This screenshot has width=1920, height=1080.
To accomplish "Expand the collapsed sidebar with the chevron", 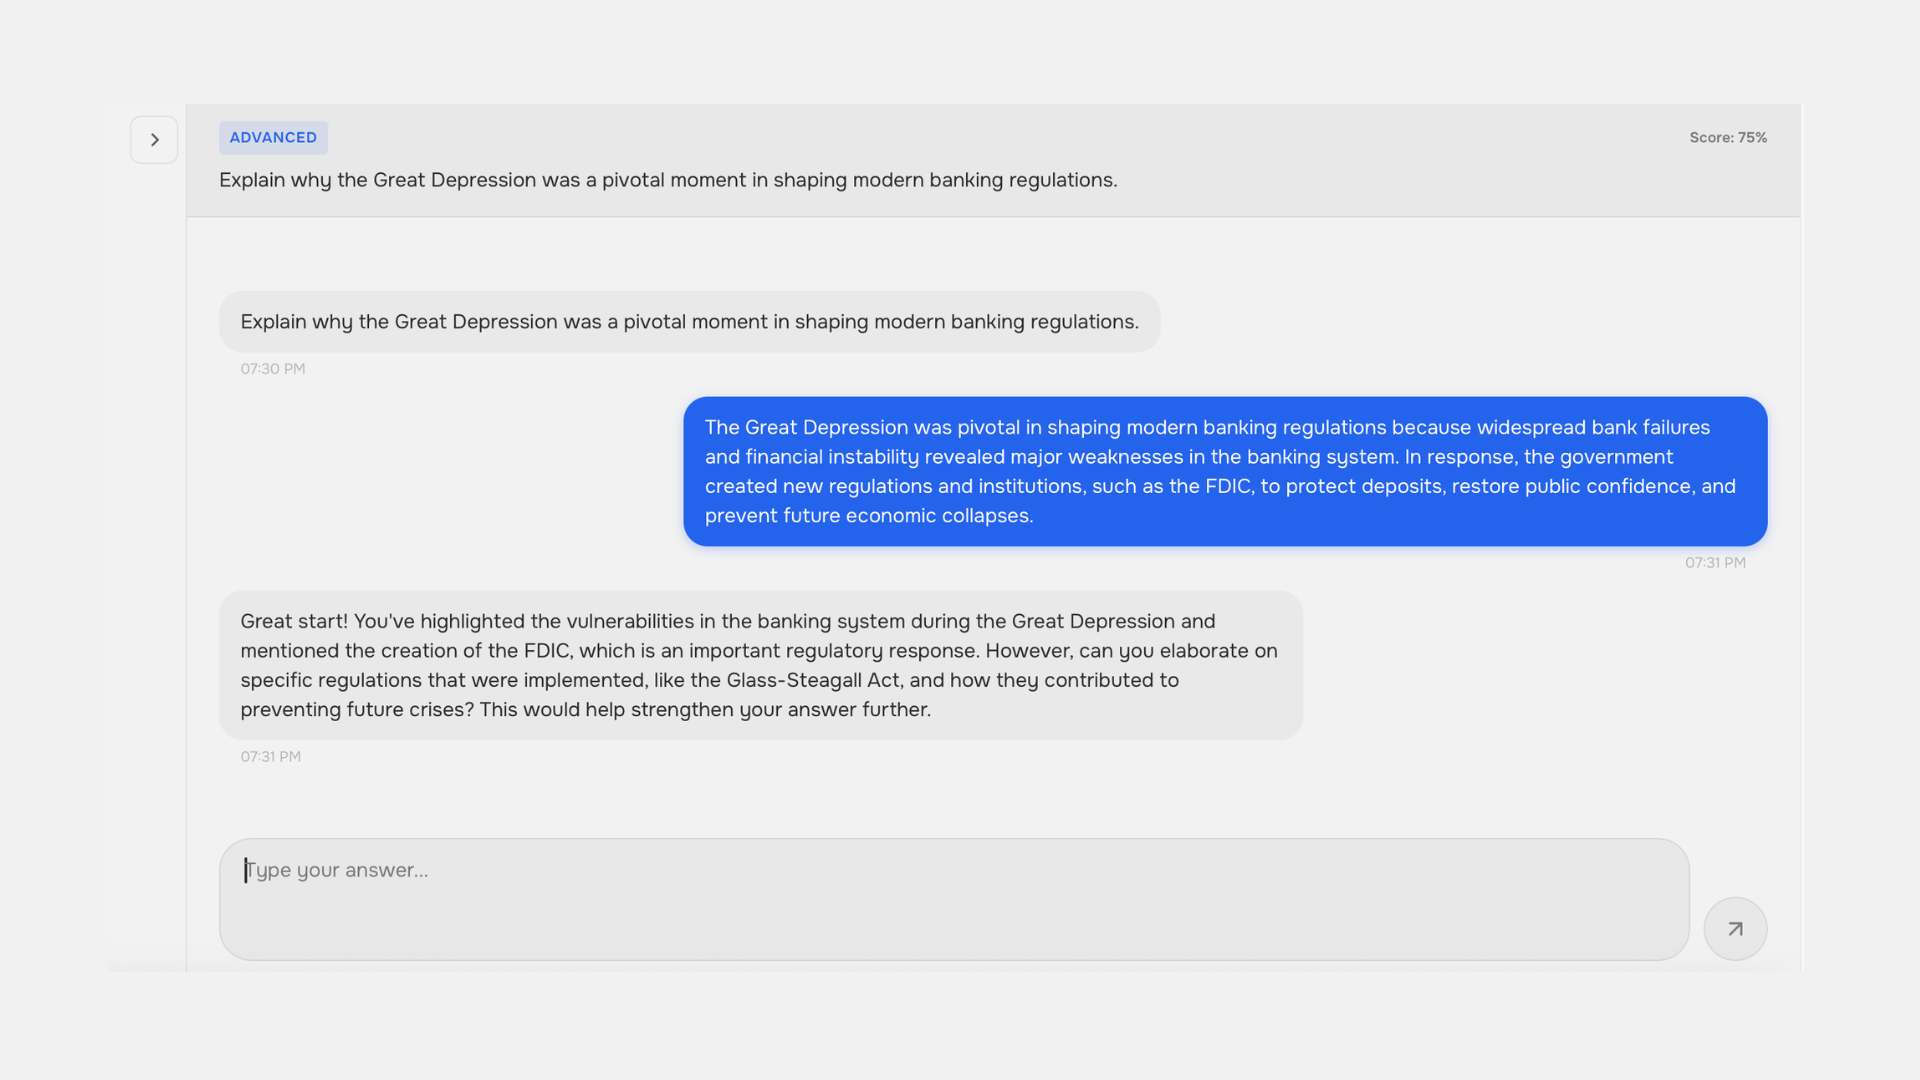I will (154, 140).
